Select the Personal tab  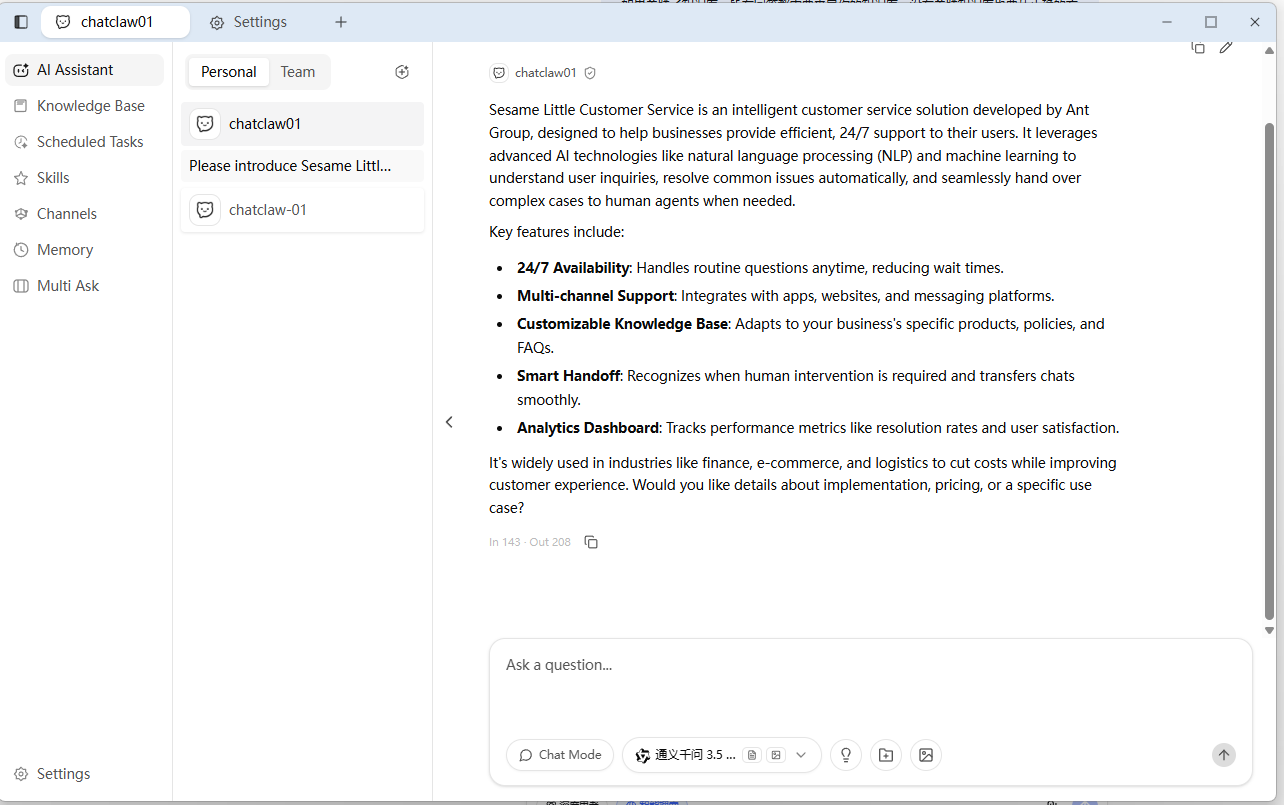pyautogui.click(x=229, y=72)
